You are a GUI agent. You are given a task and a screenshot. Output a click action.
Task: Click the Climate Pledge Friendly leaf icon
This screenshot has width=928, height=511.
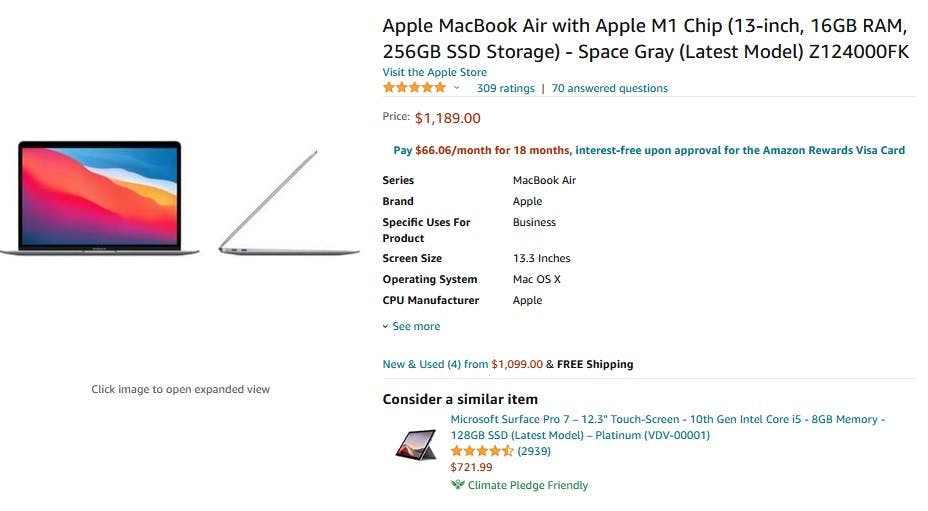(457, 484)
